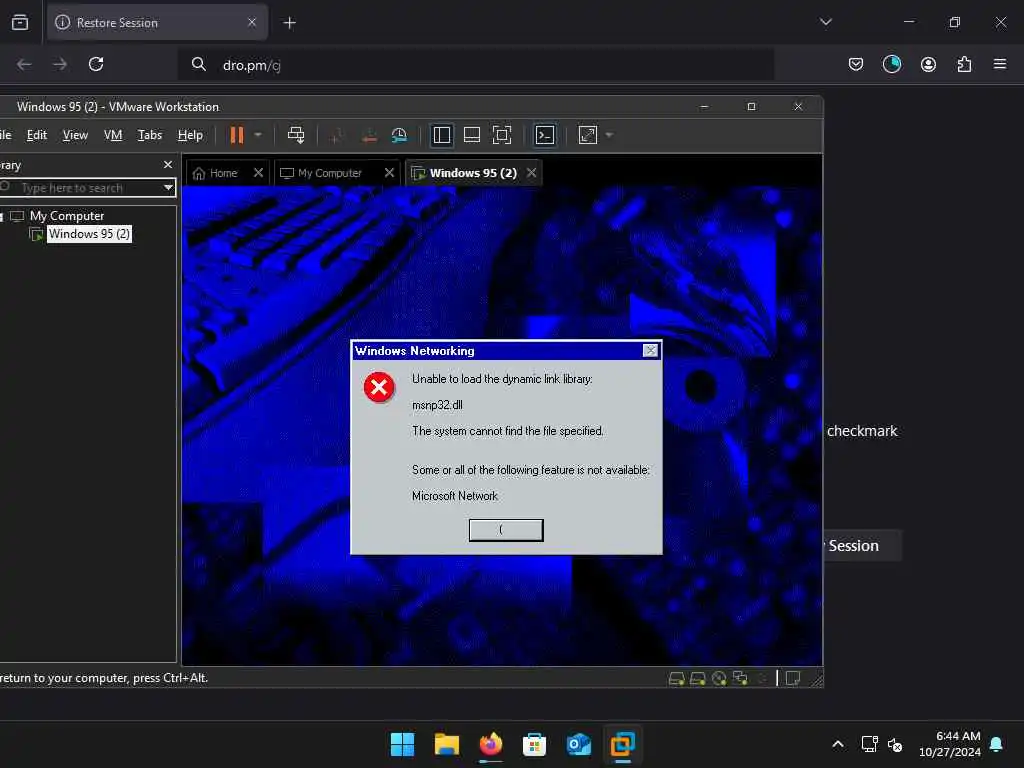1024x768 pixels.
Task: Toggle console view icon in VMware toolbar
Action: (x=545, y=135)
